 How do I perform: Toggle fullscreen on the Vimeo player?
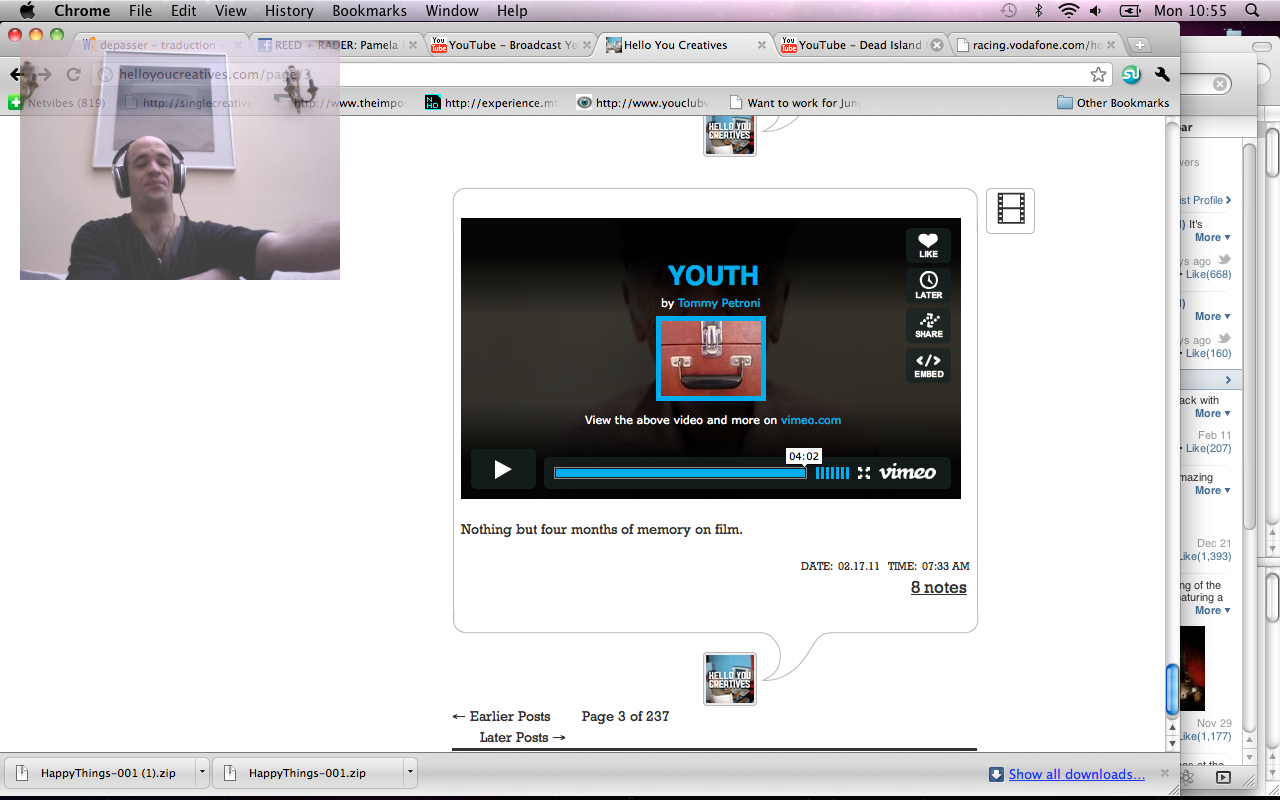click(x=864, y=473)
